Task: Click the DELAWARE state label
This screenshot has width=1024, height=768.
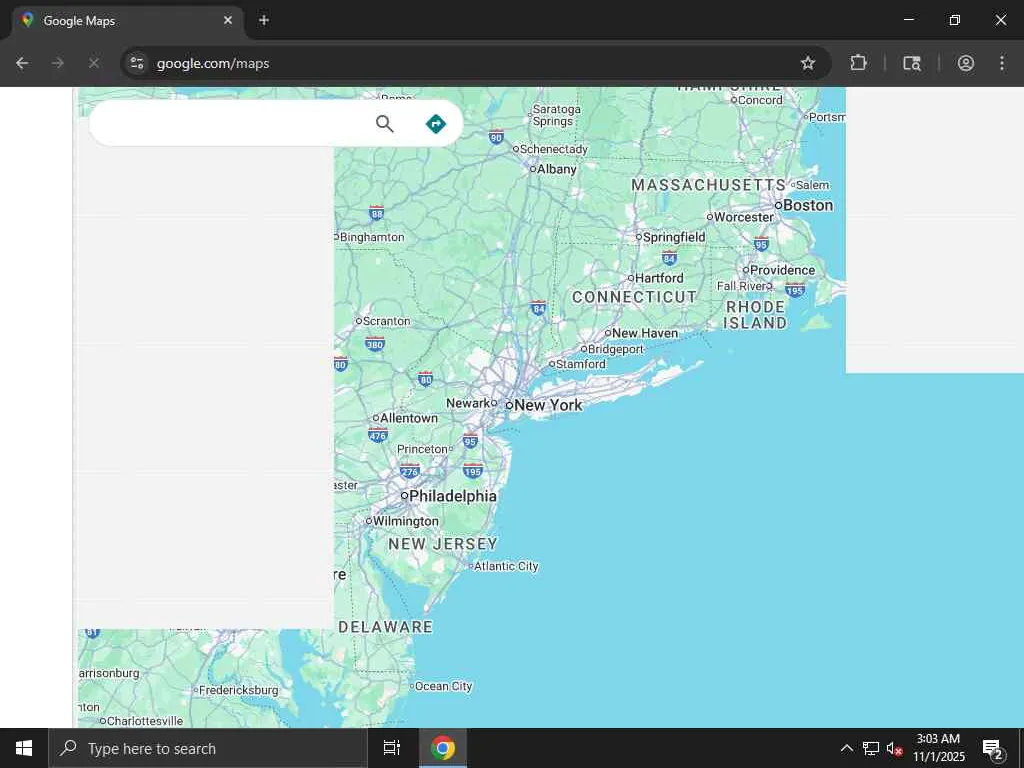Action: click(385, 627)
